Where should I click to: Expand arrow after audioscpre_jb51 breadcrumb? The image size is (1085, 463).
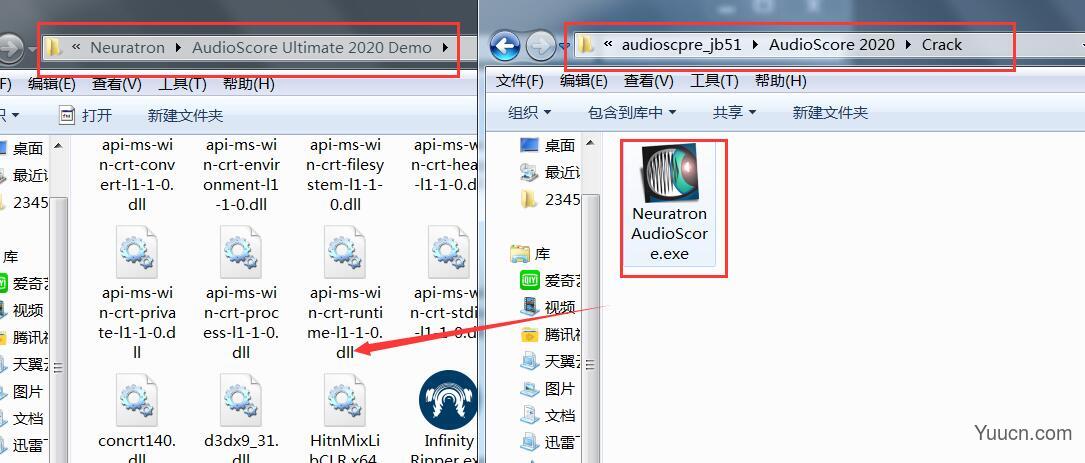[x=756, y=45]
